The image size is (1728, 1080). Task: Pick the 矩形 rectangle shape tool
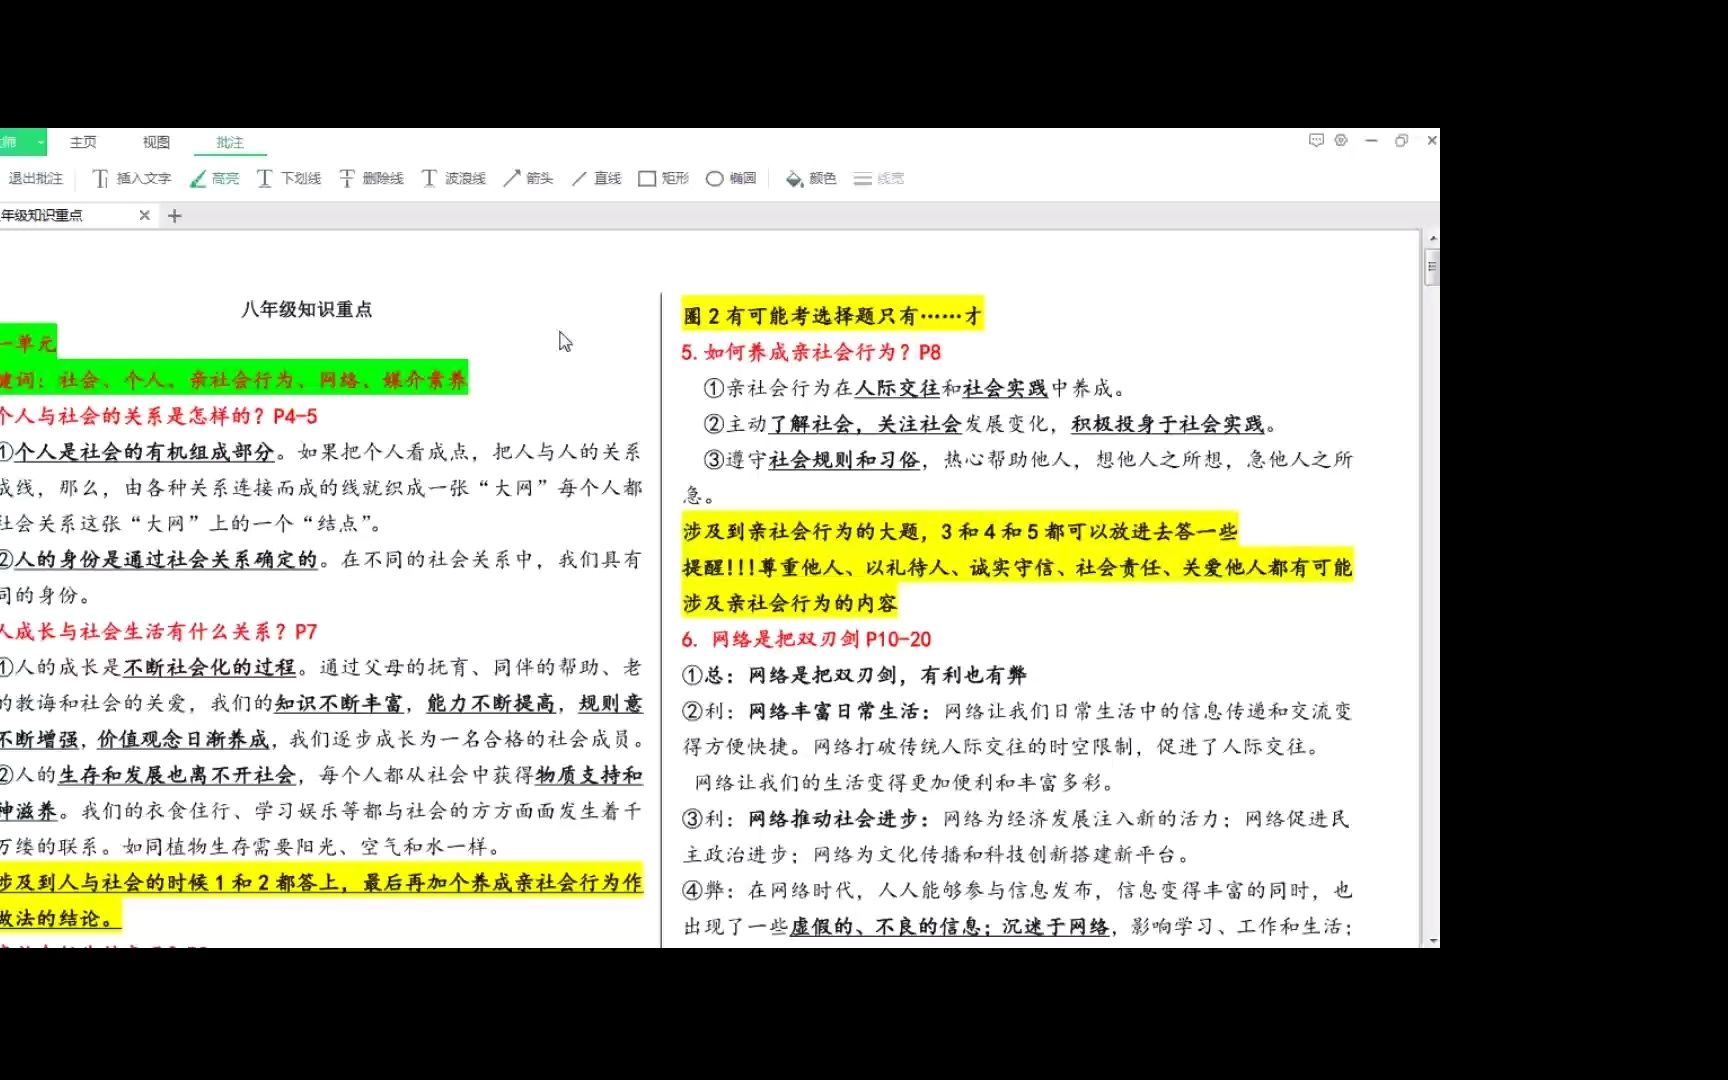[664, 178]
